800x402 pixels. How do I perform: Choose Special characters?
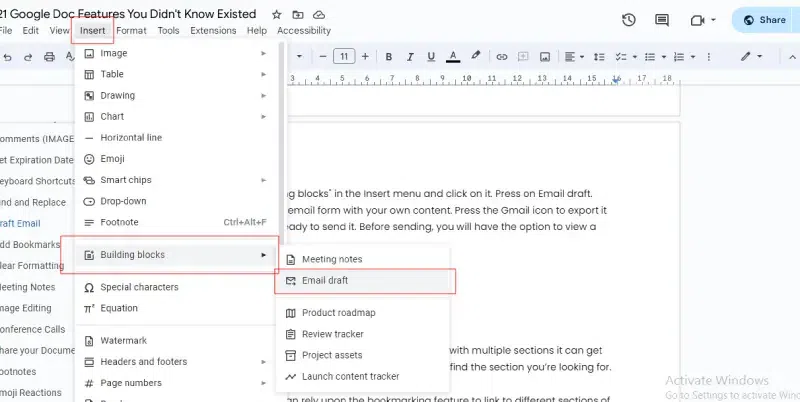coord(177,287)
